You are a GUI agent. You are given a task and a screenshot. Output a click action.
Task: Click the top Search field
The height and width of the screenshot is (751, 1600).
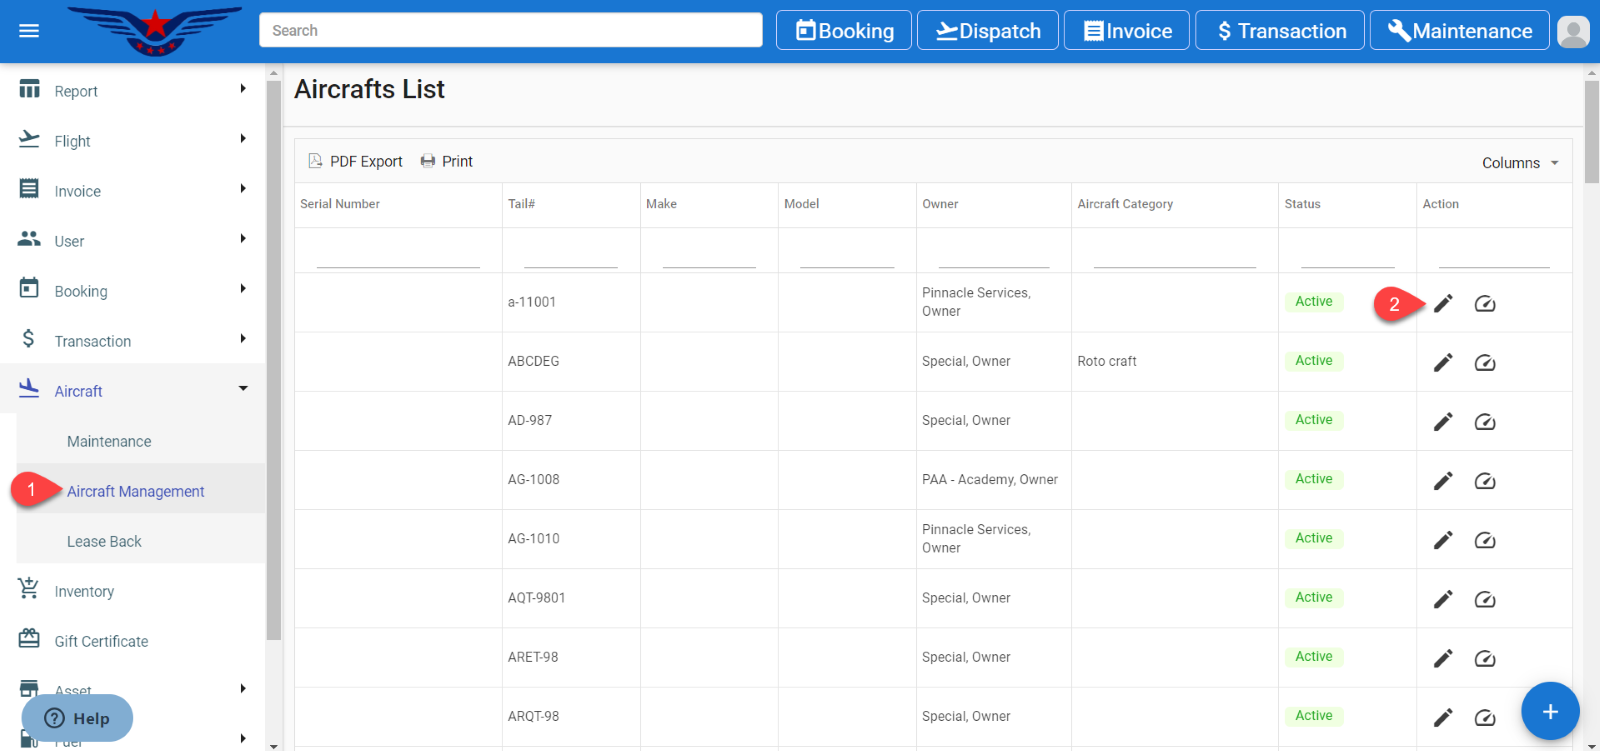pyautogui.click(x=510, y=31)
